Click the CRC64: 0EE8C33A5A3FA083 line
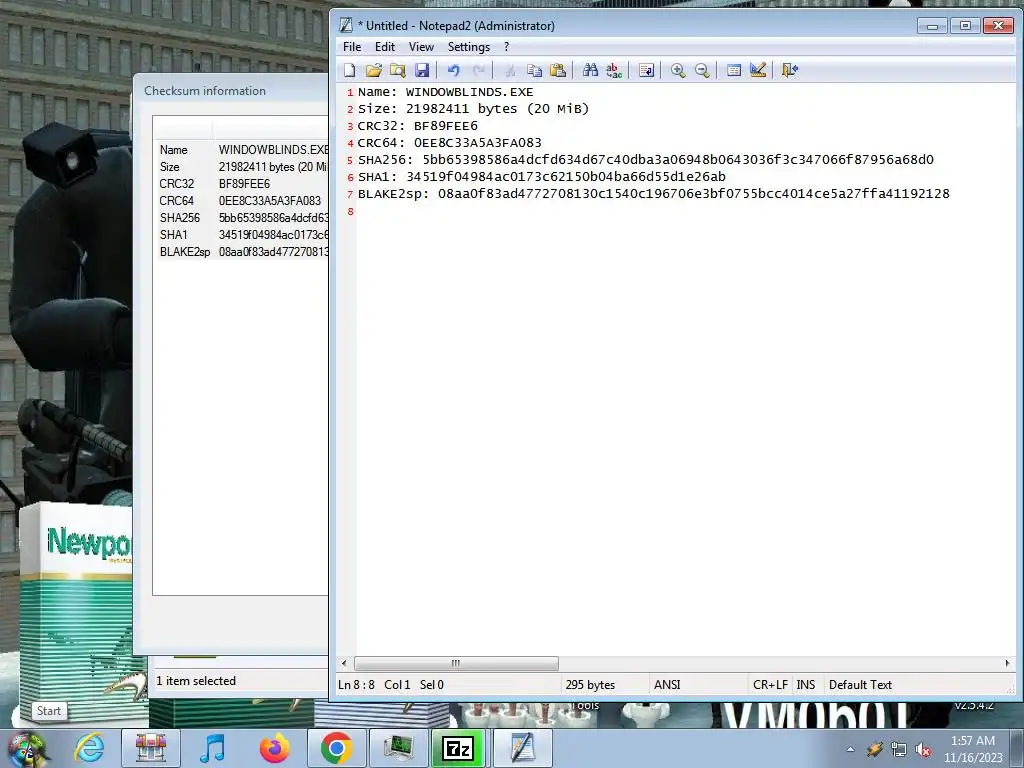Viewport: 1024px width, 768px height. point(449,143)
